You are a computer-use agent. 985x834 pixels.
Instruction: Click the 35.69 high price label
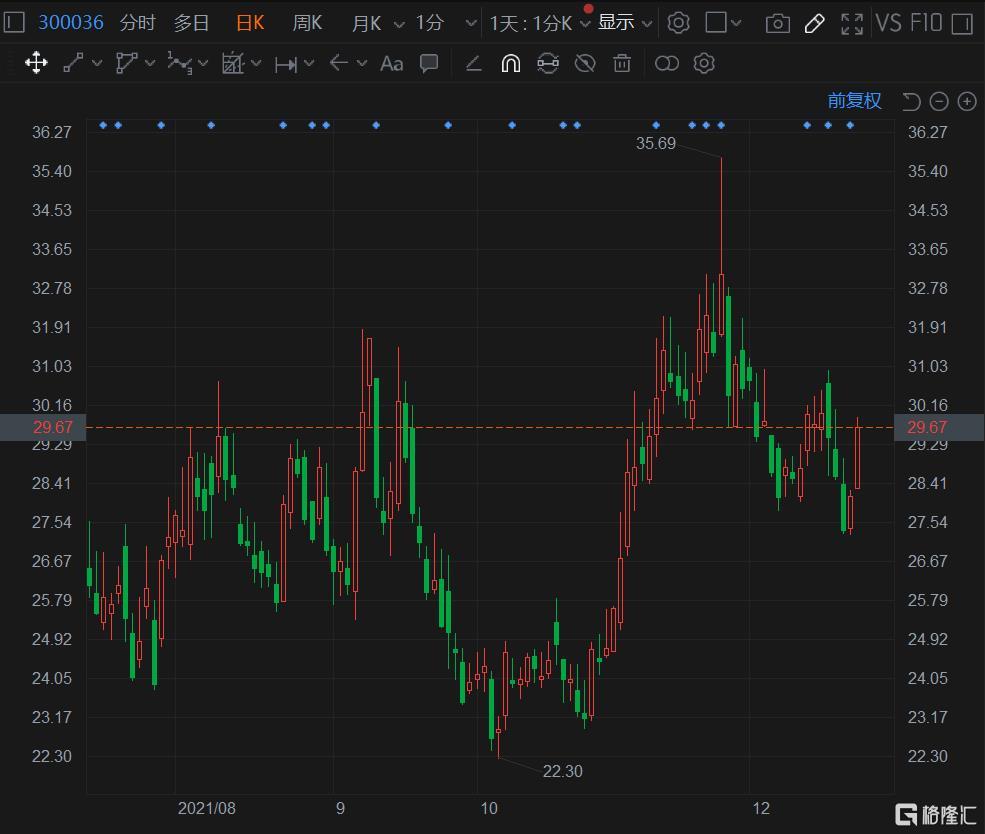(x=655, y=143)
